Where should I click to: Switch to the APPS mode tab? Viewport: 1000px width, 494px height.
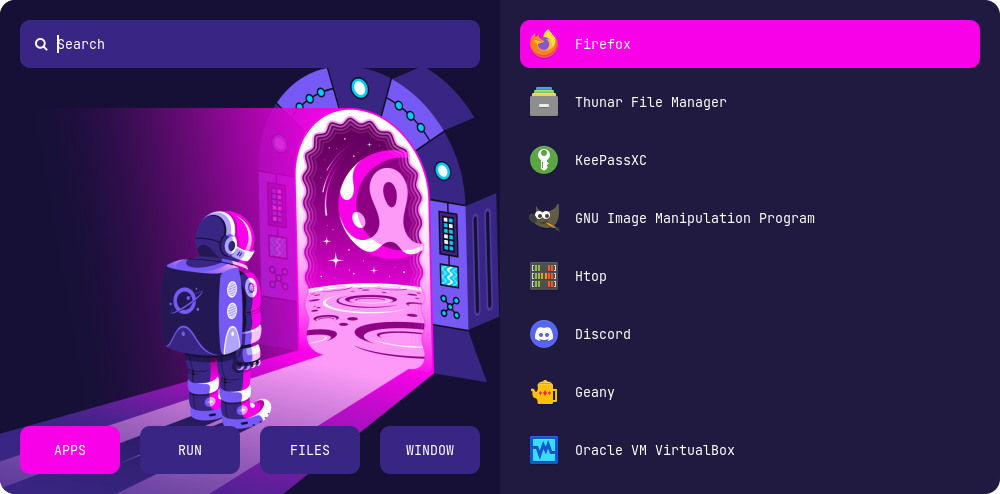tap(70, 450)
